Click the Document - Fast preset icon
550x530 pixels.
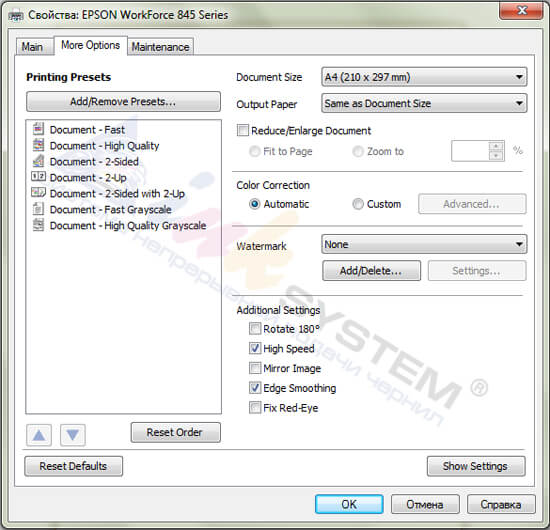[x=38, y=129]
